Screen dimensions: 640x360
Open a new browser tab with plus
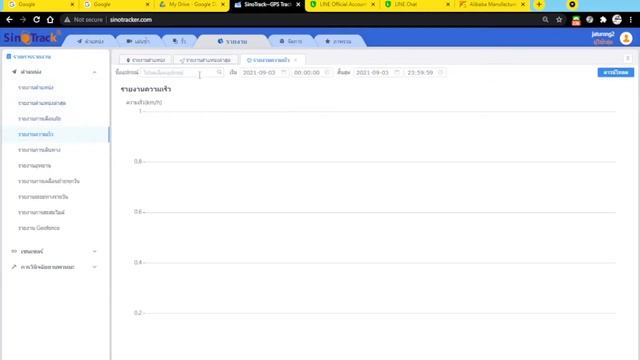tap(539, 4)
